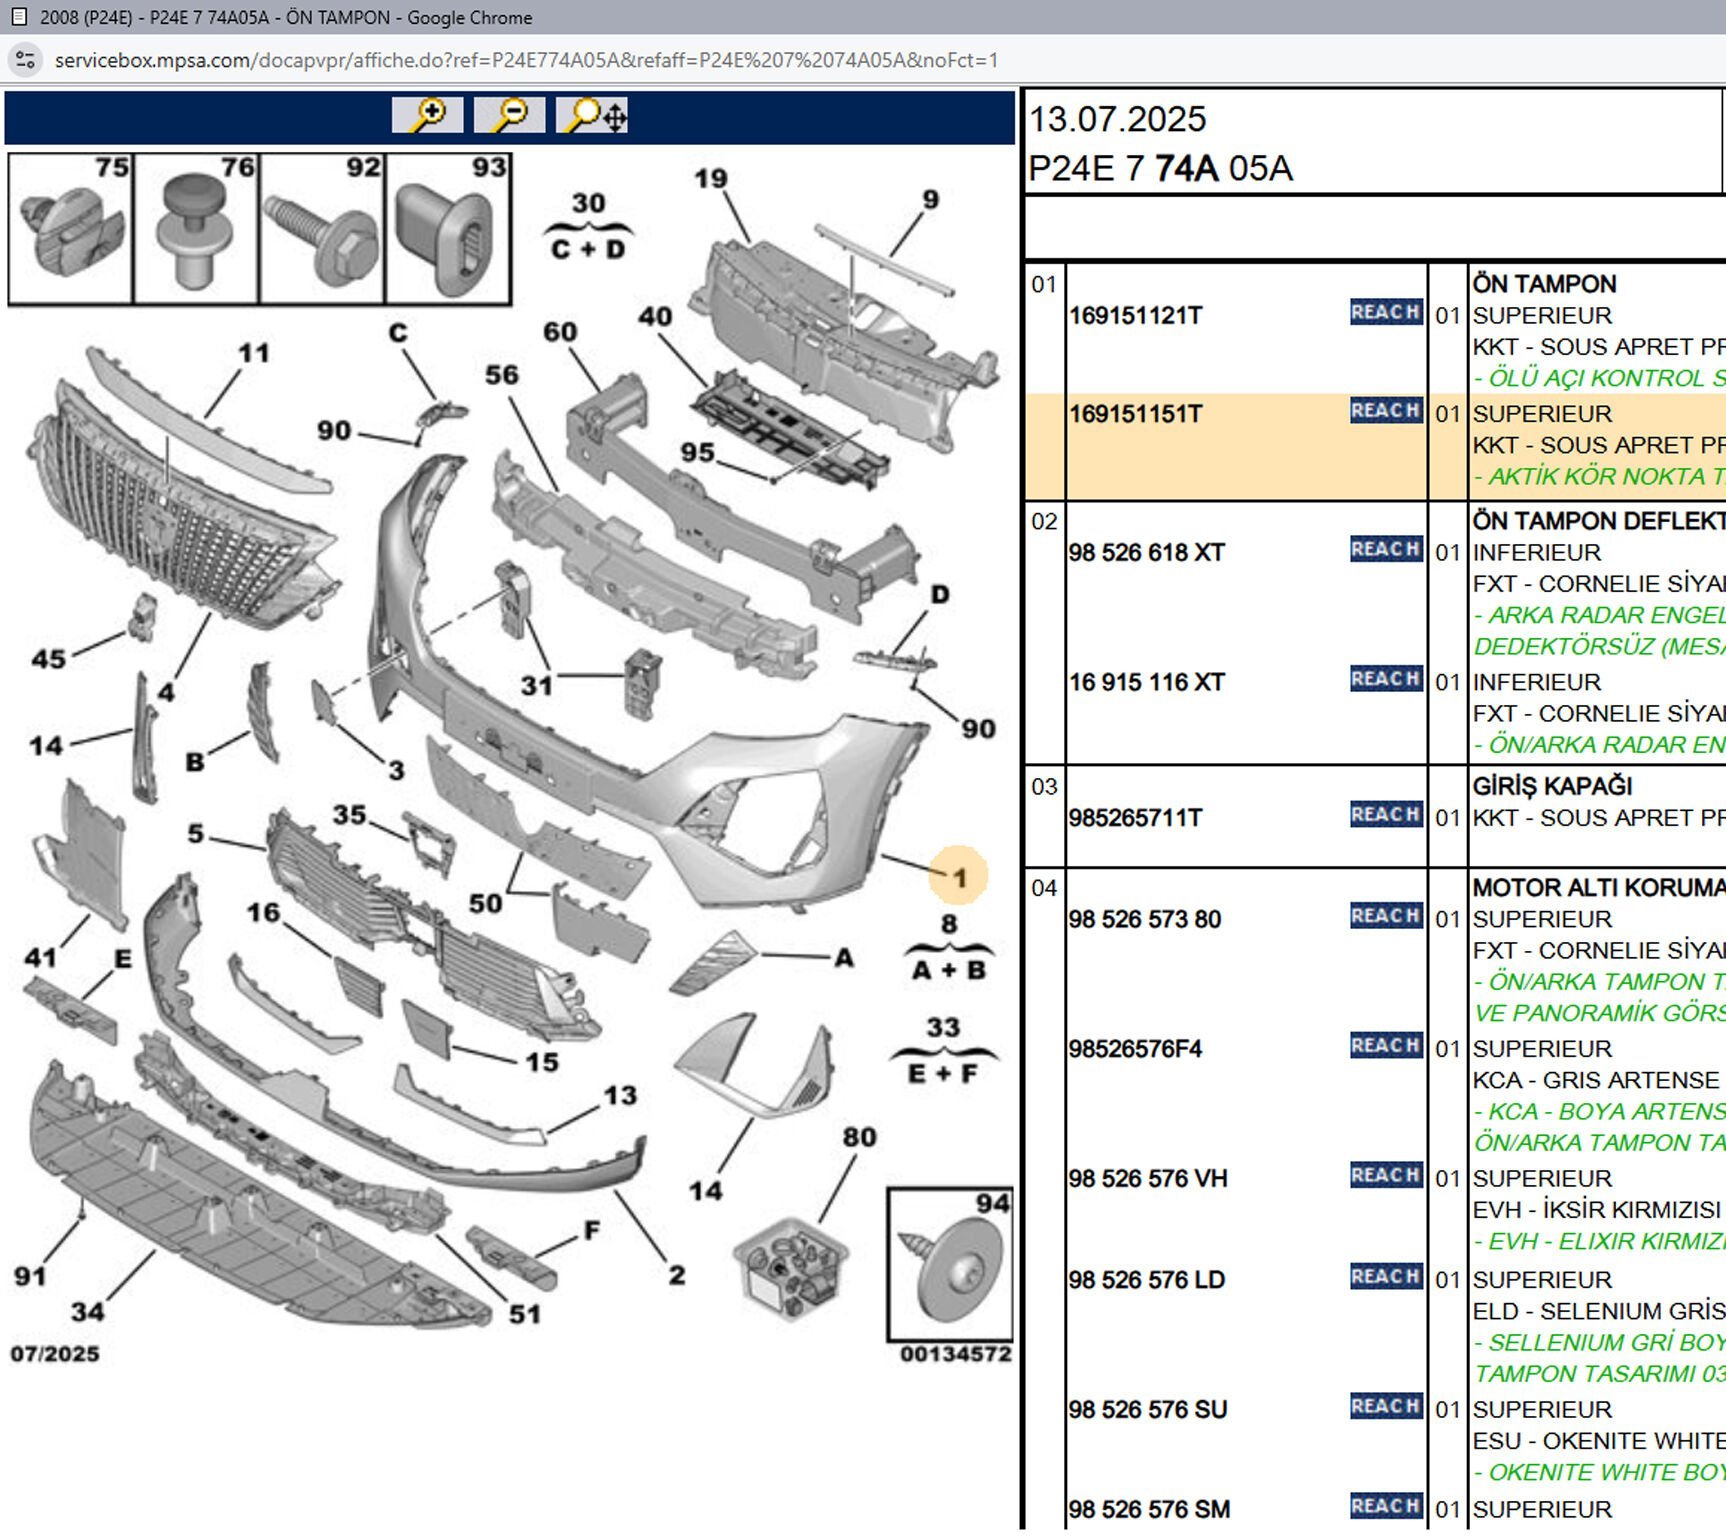This screenshot has height=1536, width=1726.
Task: Click the zoom in magnifier icon
Action: click(427, 115)
